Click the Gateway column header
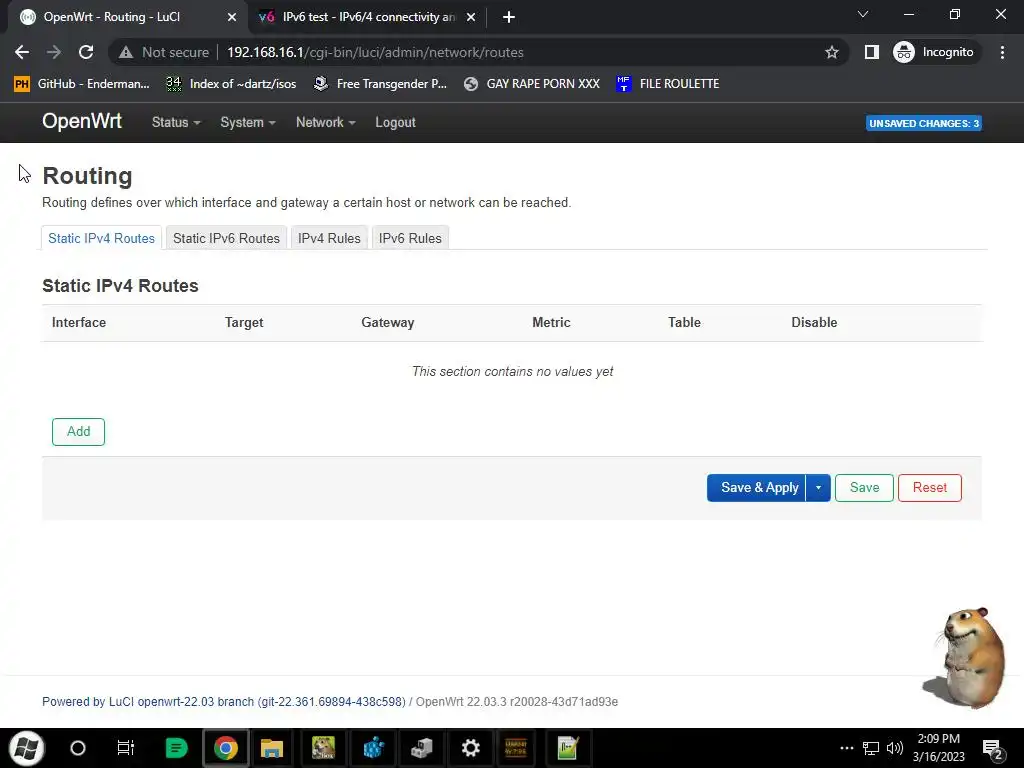This screenshot has width=1024, height=768. click(x=388, y=323)
